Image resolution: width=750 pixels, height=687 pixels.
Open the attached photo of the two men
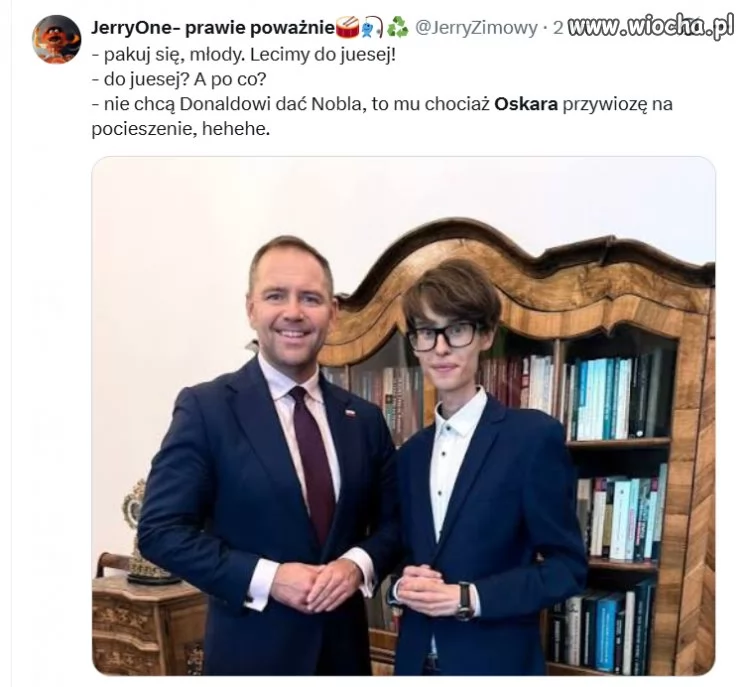click(x=404, y=416)
